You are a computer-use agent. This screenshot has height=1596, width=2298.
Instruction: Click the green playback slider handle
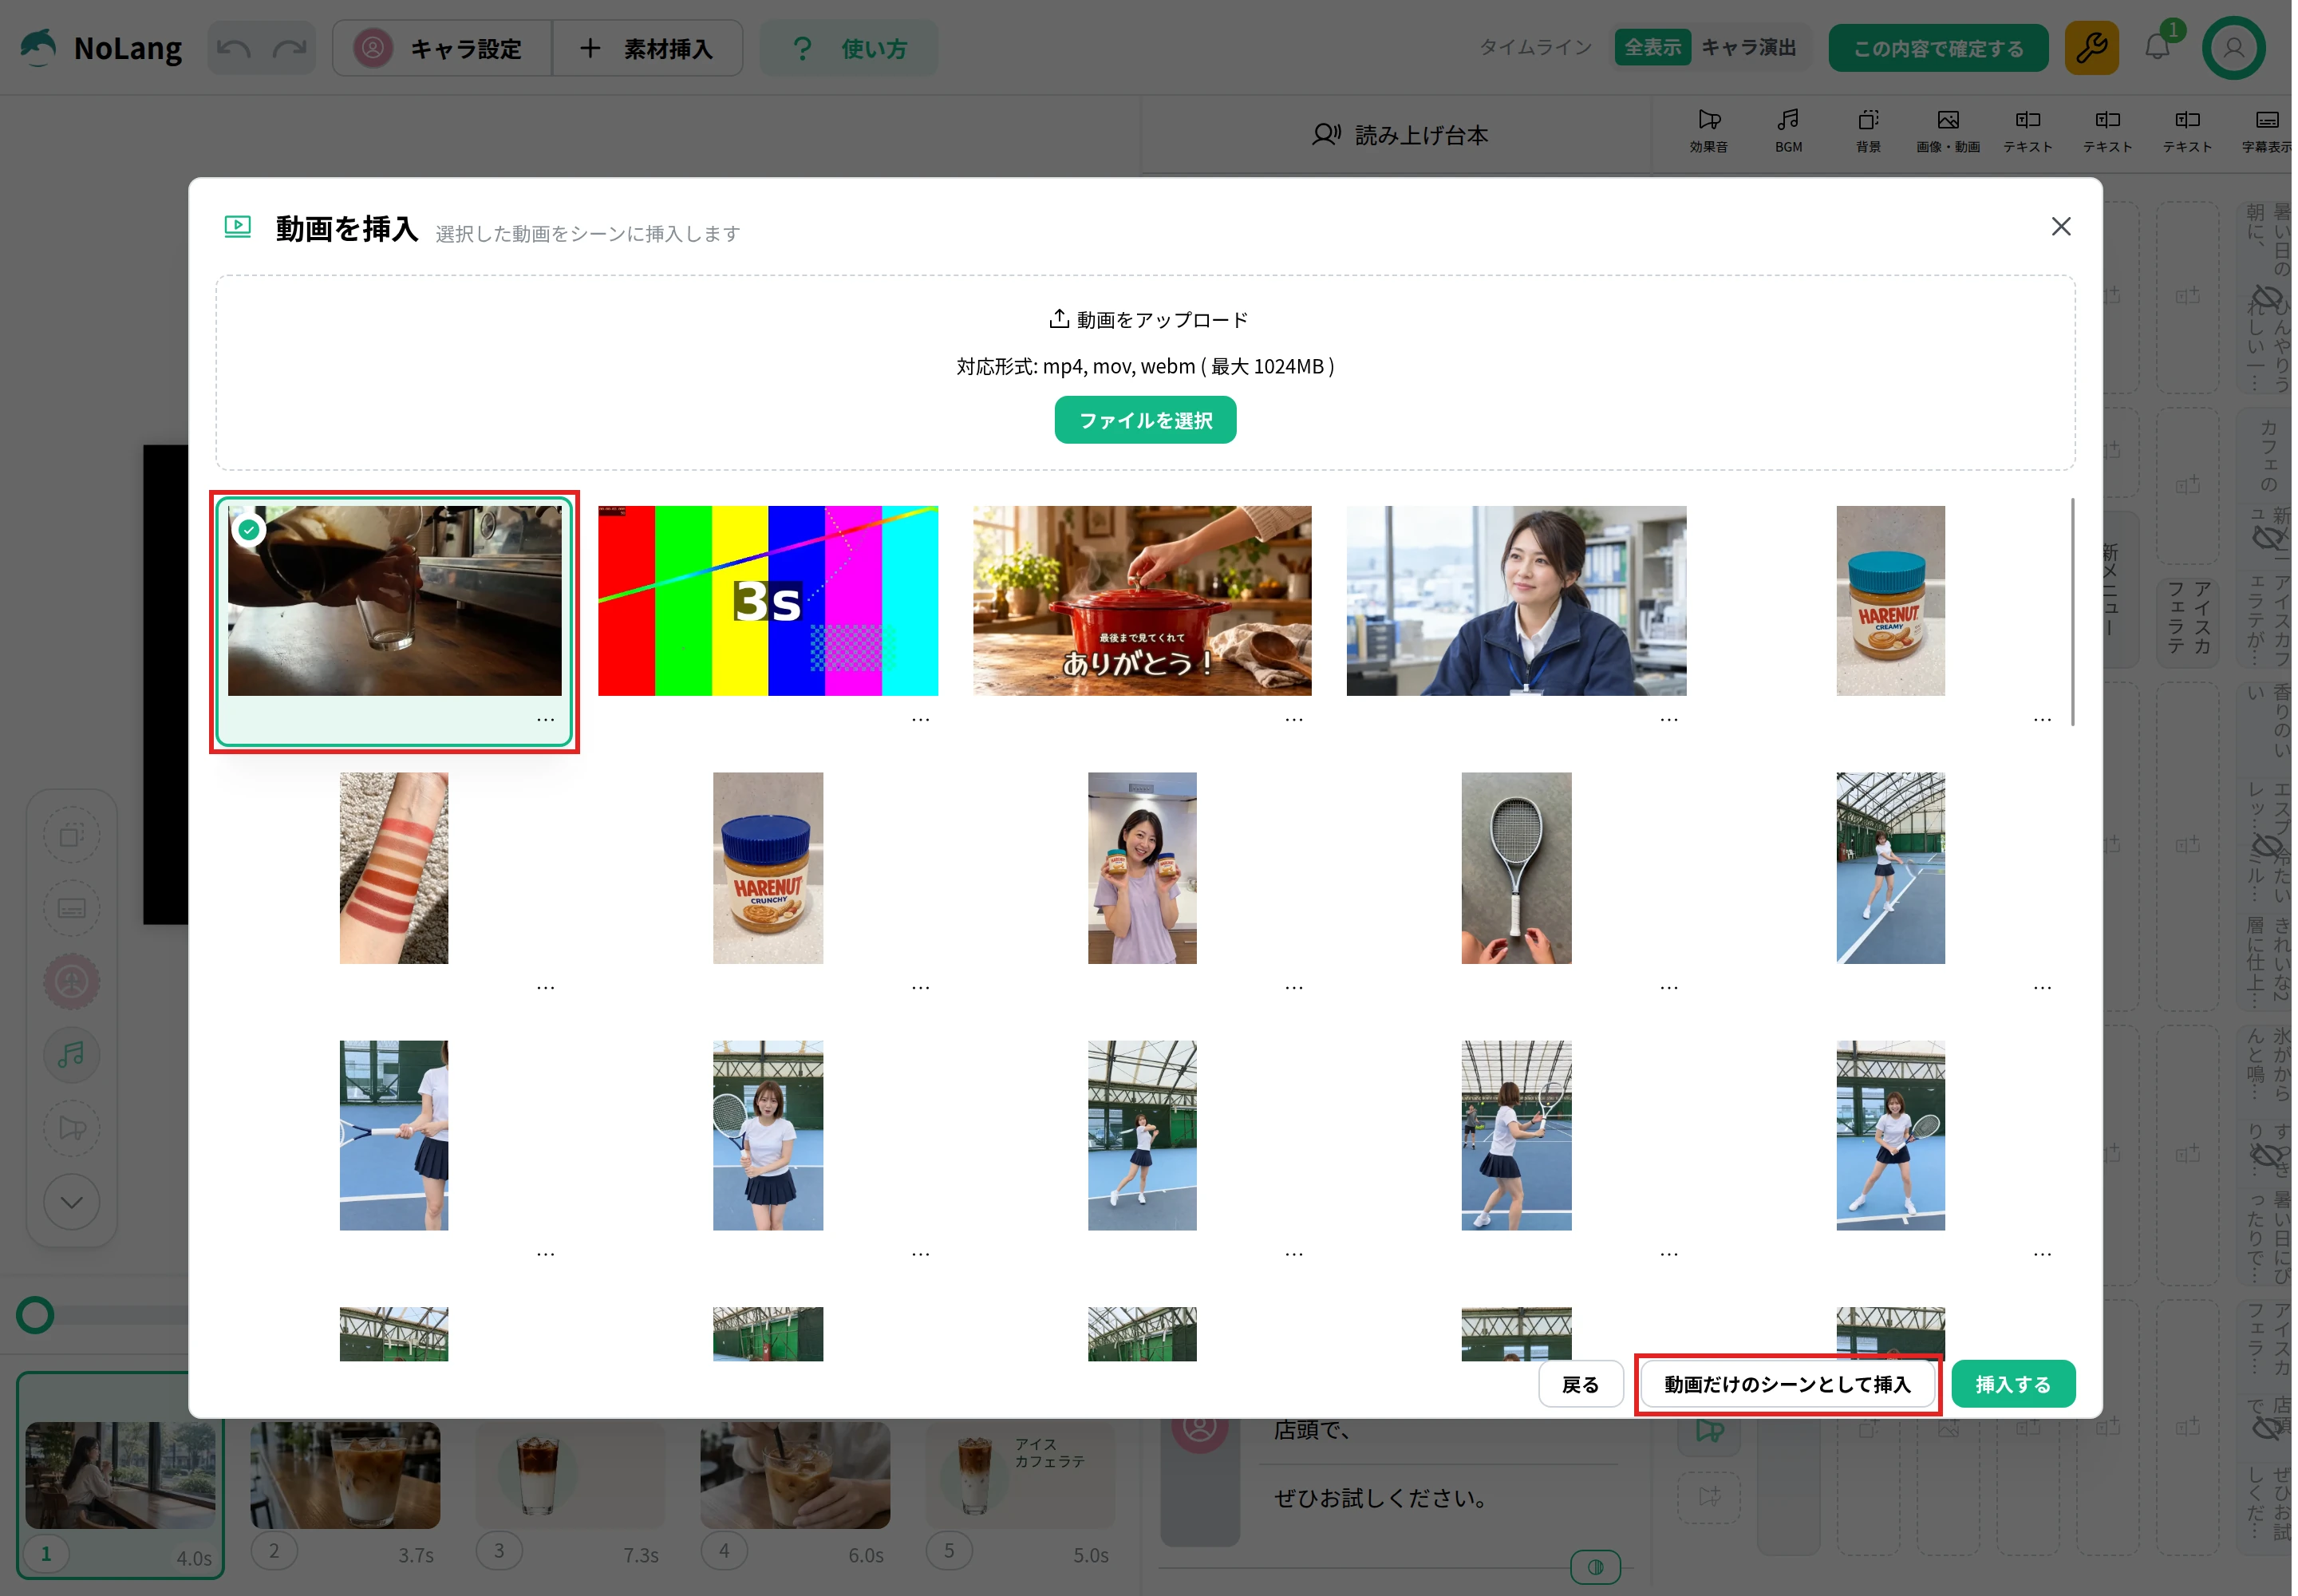pos(35,1315)
